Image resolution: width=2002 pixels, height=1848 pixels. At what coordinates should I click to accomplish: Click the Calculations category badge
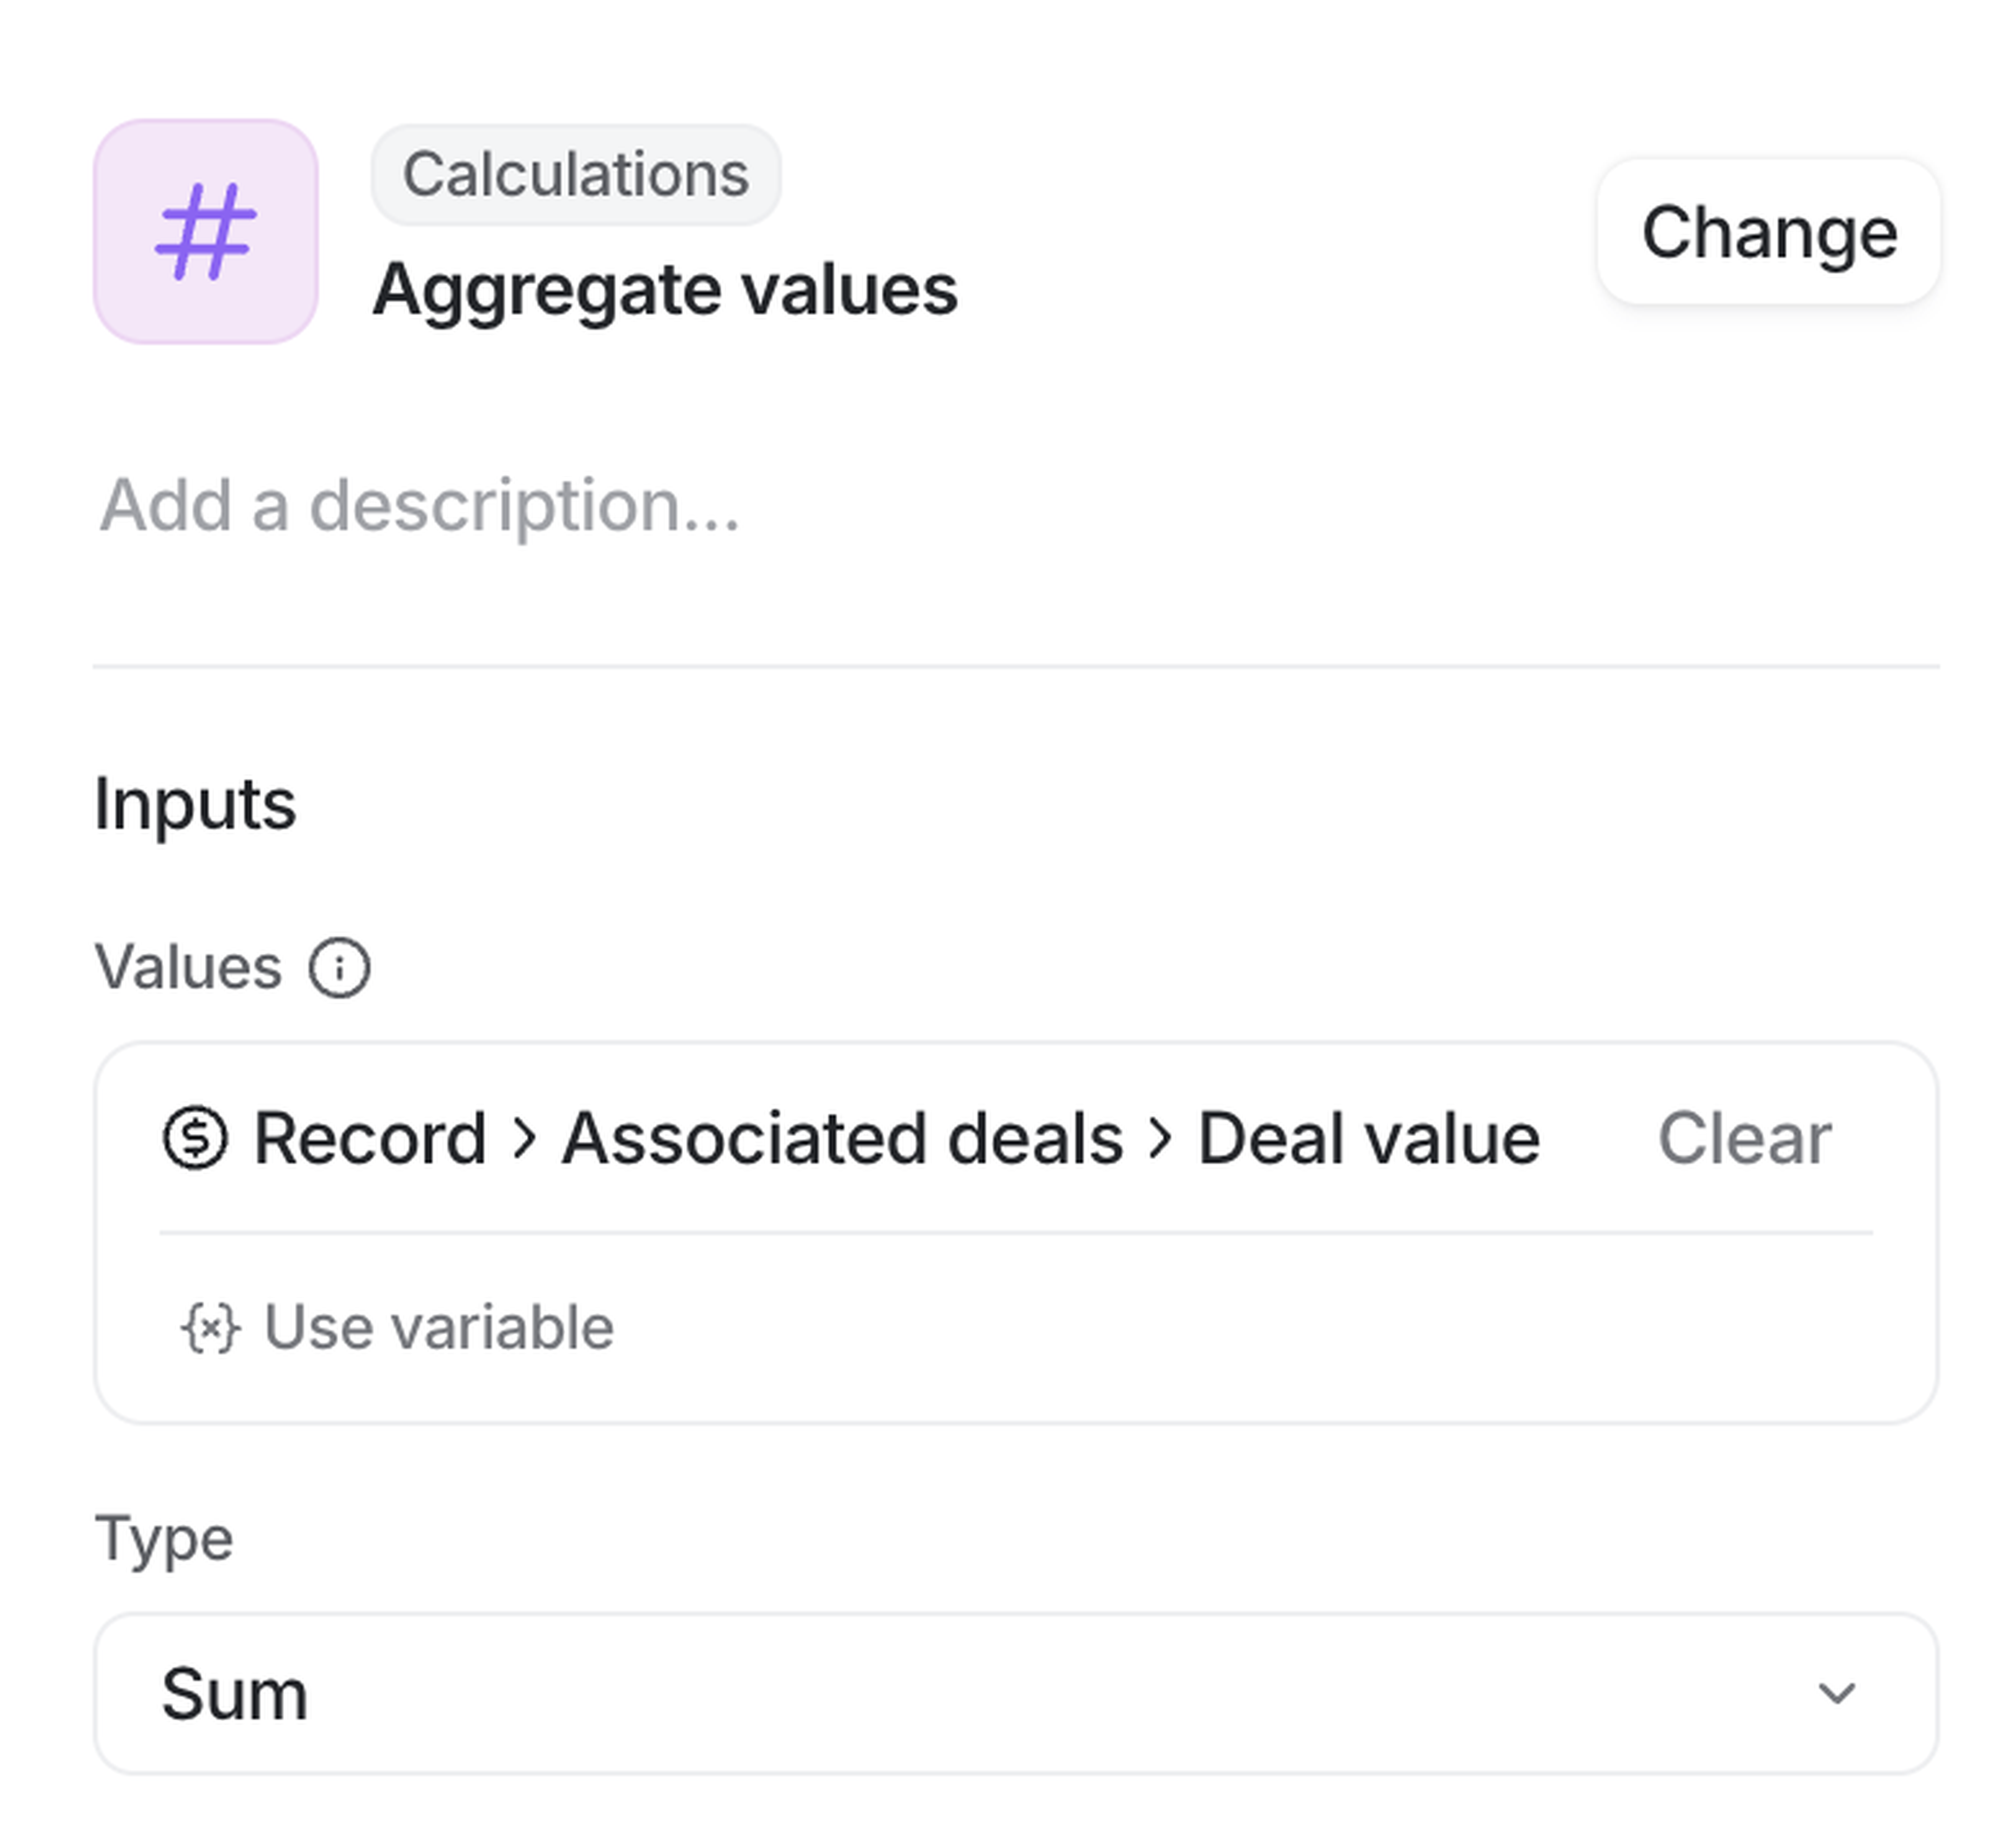click(x=576, y=175)
